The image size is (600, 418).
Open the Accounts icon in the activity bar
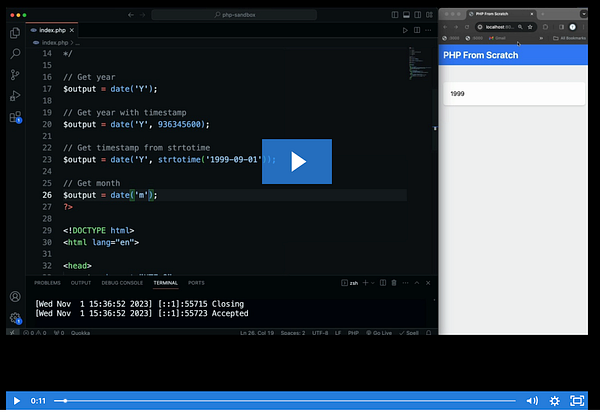pyautogui.click(x=15, y=296)
